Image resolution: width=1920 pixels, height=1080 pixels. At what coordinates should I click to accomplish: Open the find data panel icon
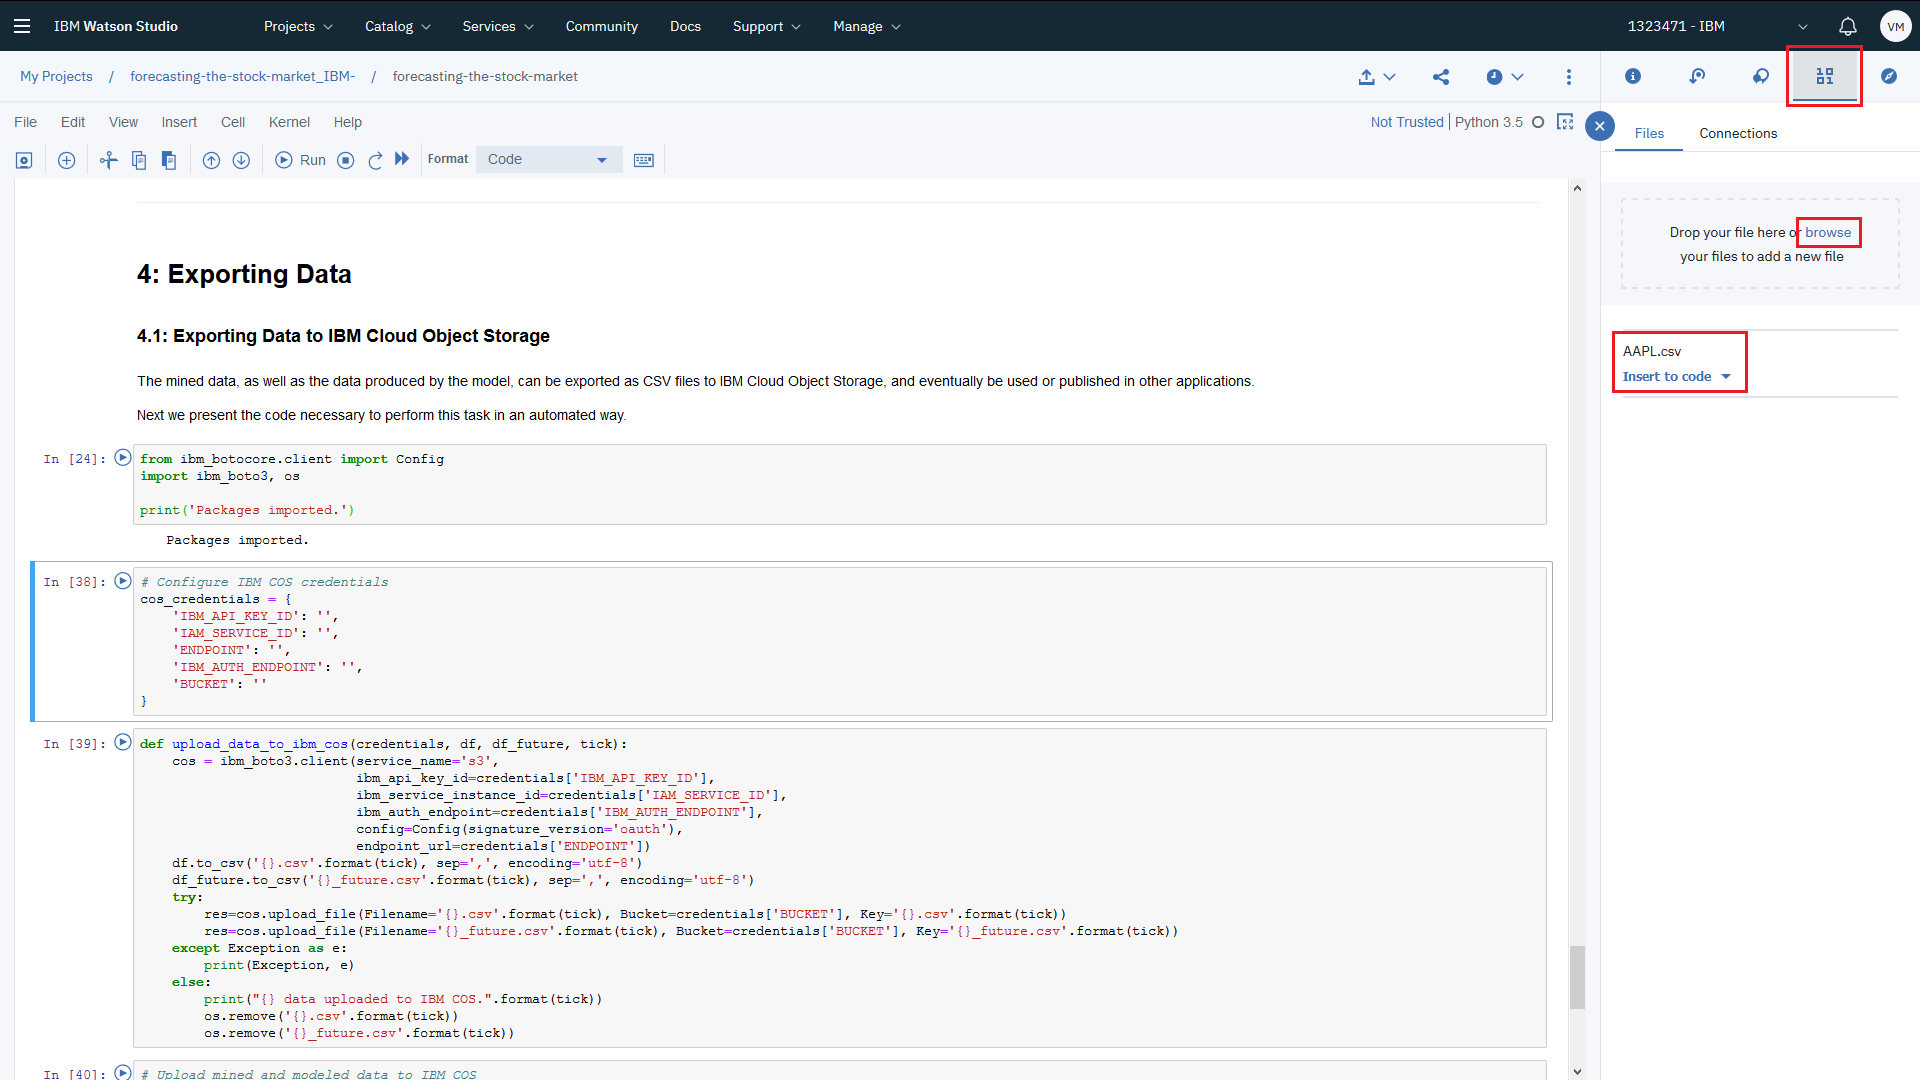click(1825, 76)
